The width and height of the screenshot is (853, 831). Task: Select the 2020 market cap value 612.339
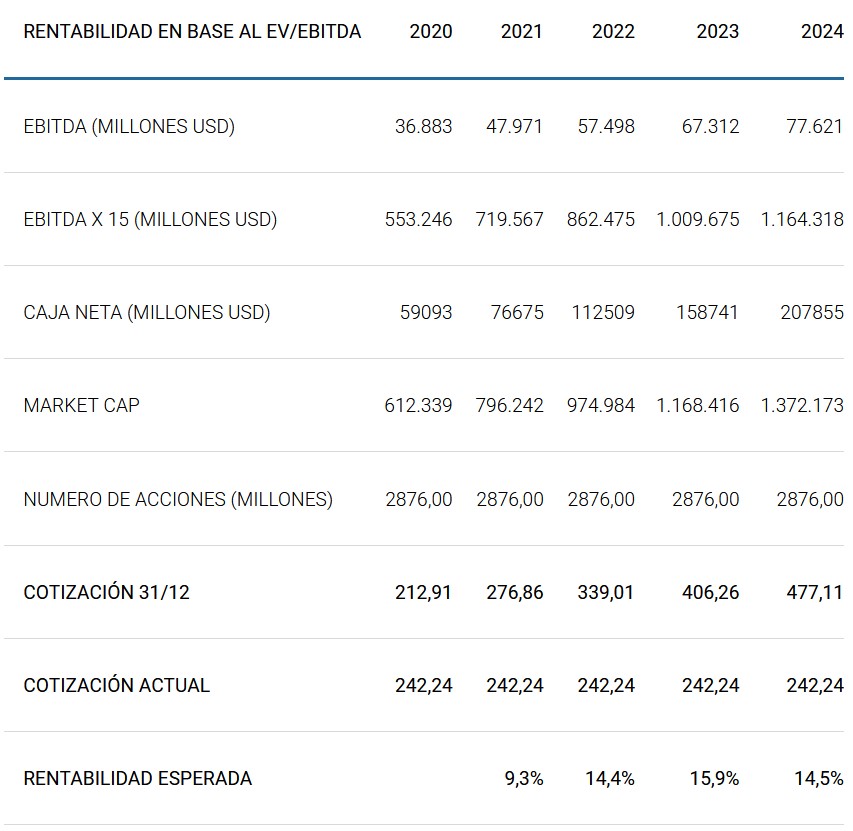click(418, 406)
